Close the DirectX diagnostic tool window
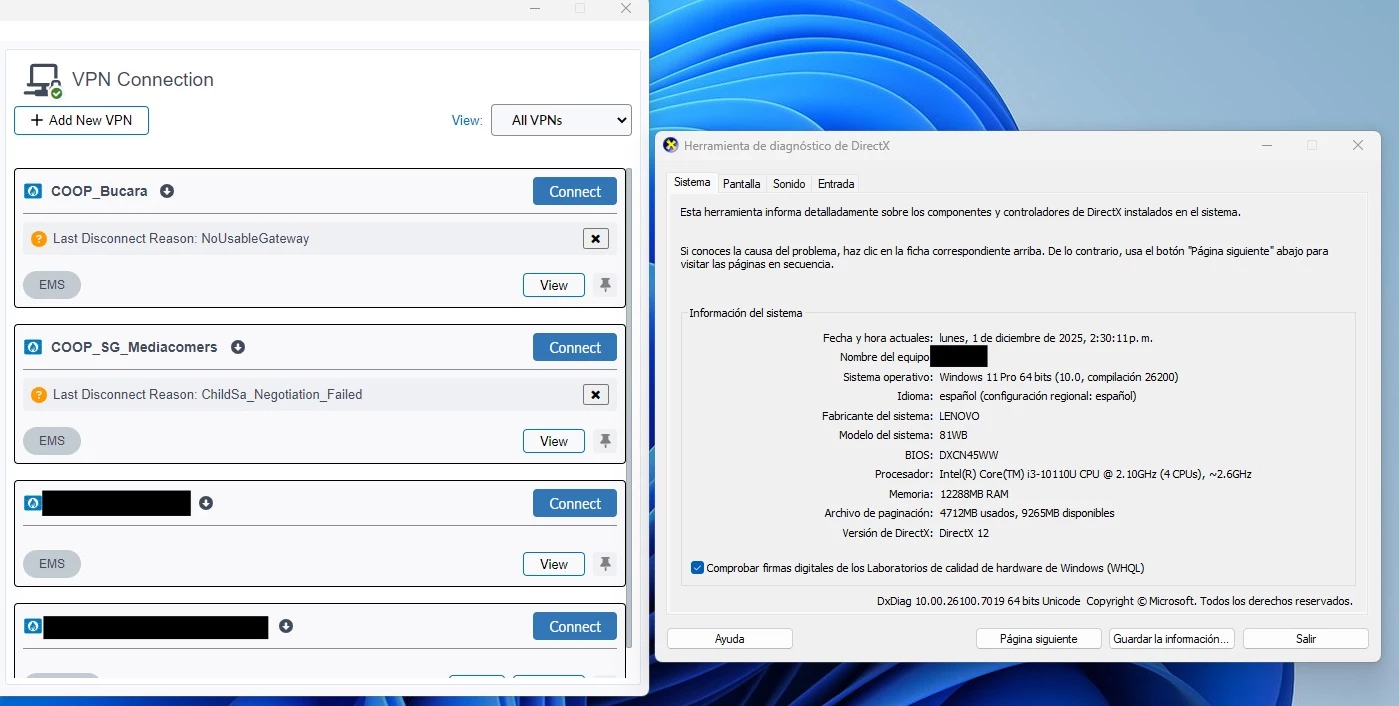Viewport: 1399px width, 706px height. click(1358, 145)
